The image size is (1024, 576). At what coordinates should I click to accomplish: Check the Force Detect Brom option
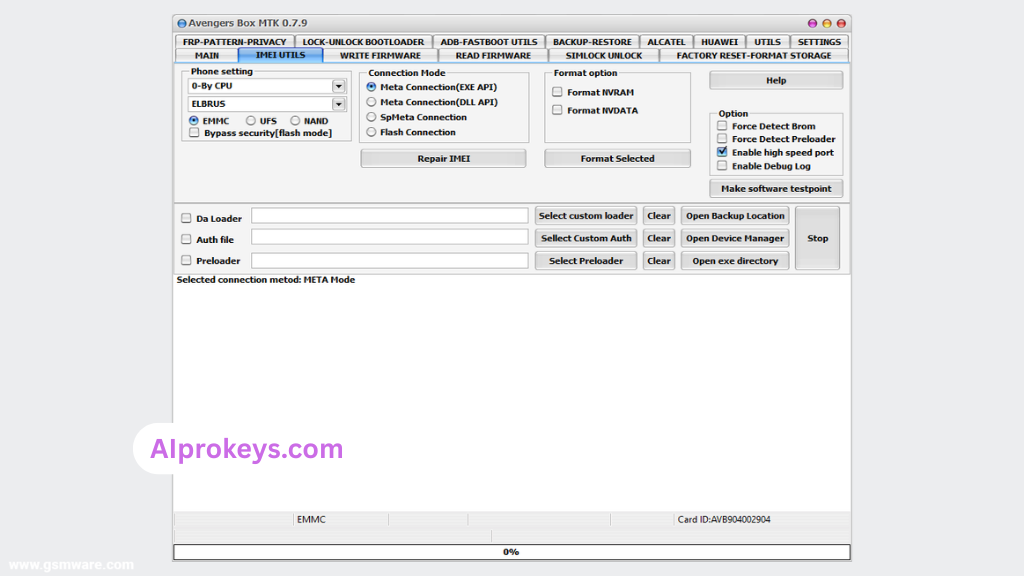tap(722, 126)
